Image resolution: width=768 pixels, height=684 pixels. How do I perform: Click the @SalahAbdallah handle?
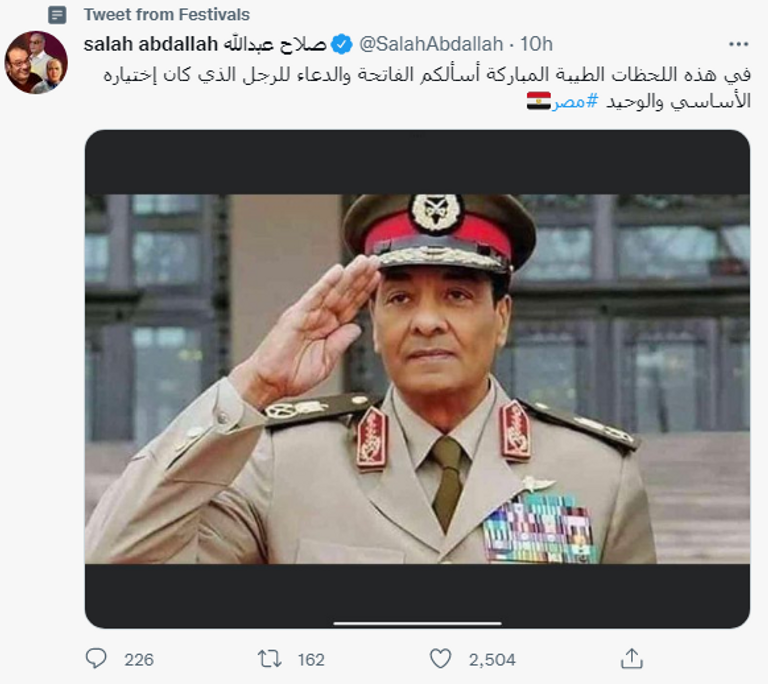pyautogui.click(x=430, y=45)
